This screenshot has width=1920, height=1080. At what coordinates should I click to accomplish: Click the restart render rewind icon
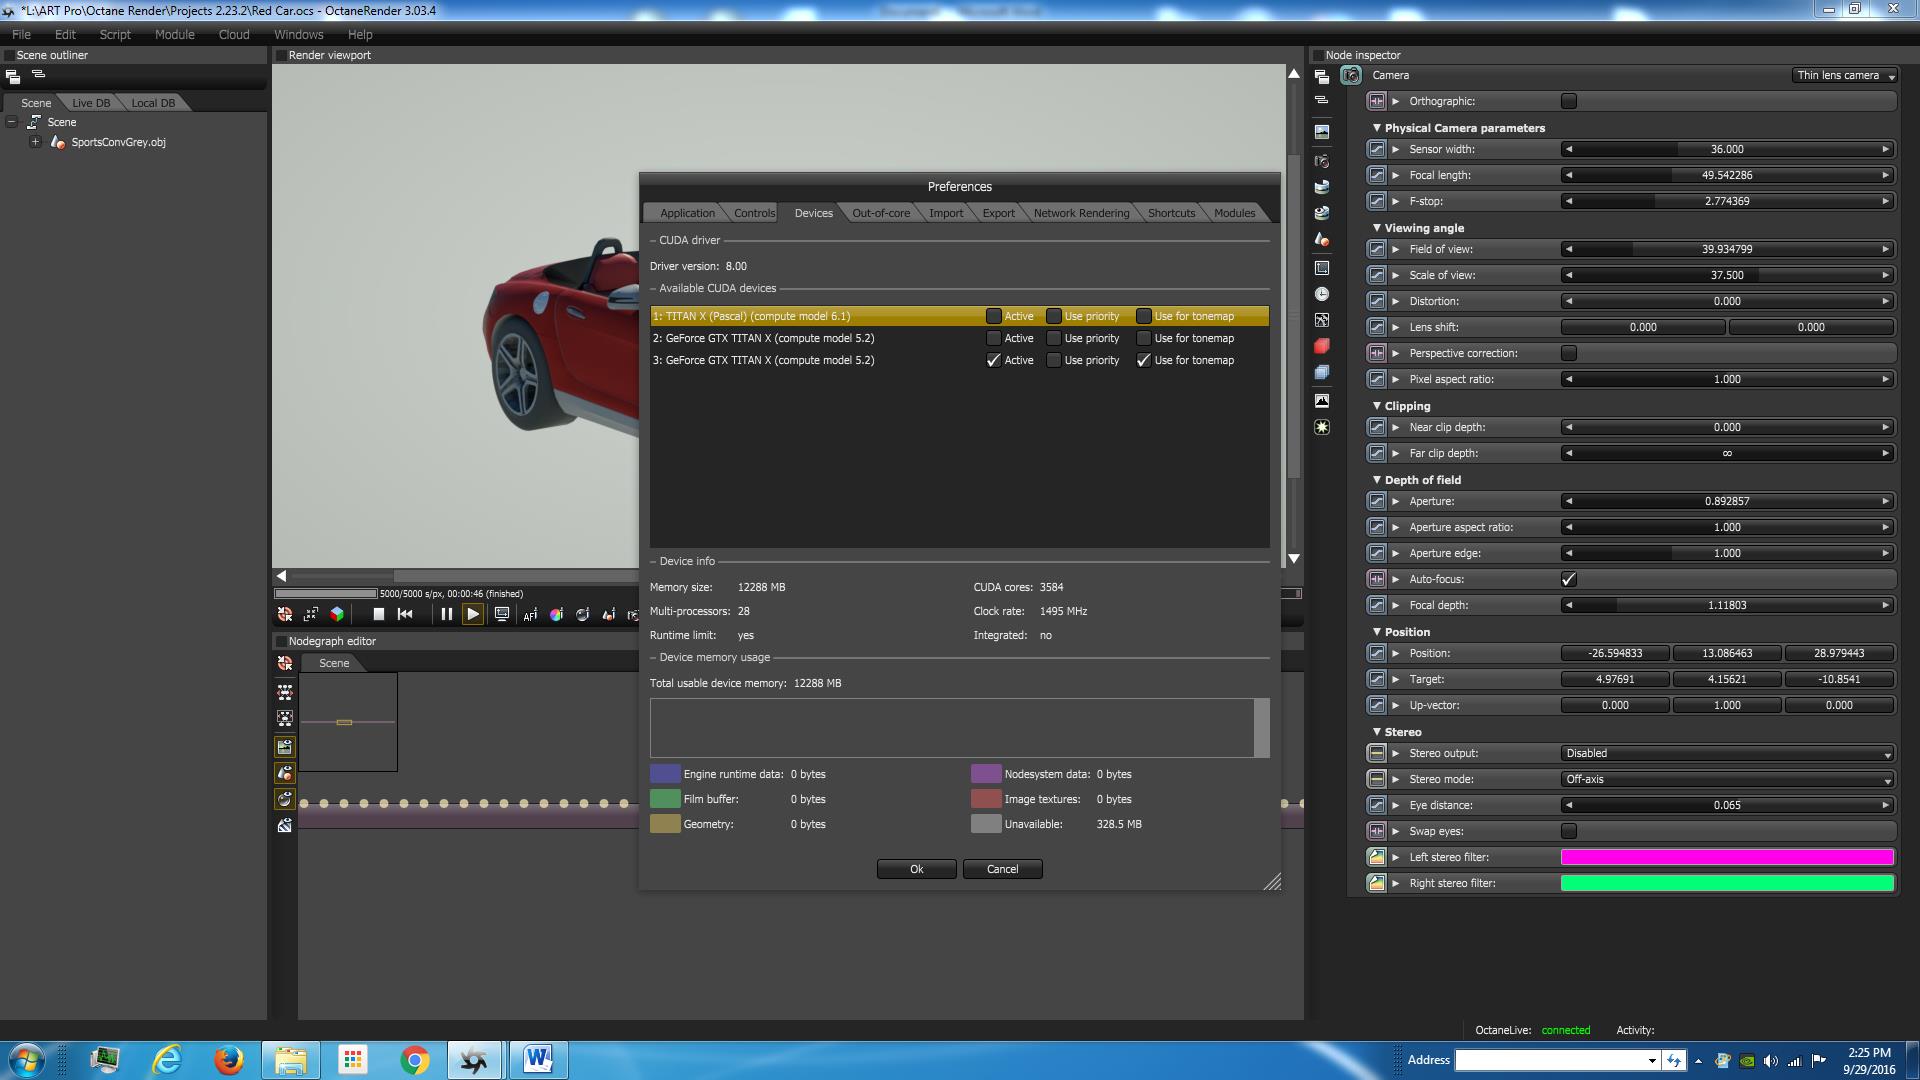pyautogui.click(x=405, y=614)
